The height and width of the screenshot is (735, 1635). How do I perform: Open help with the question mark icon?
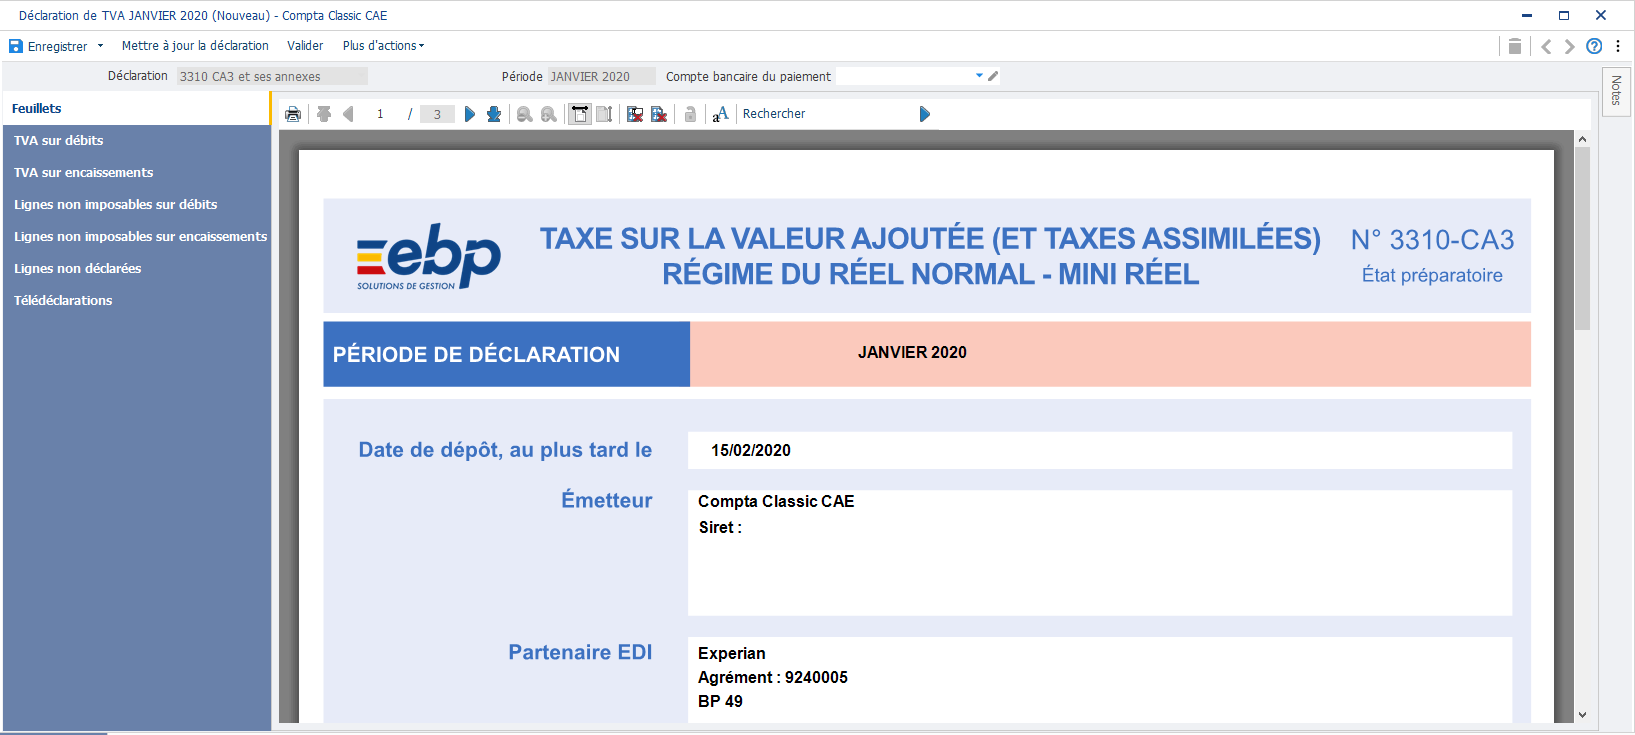coord(1594,46)
